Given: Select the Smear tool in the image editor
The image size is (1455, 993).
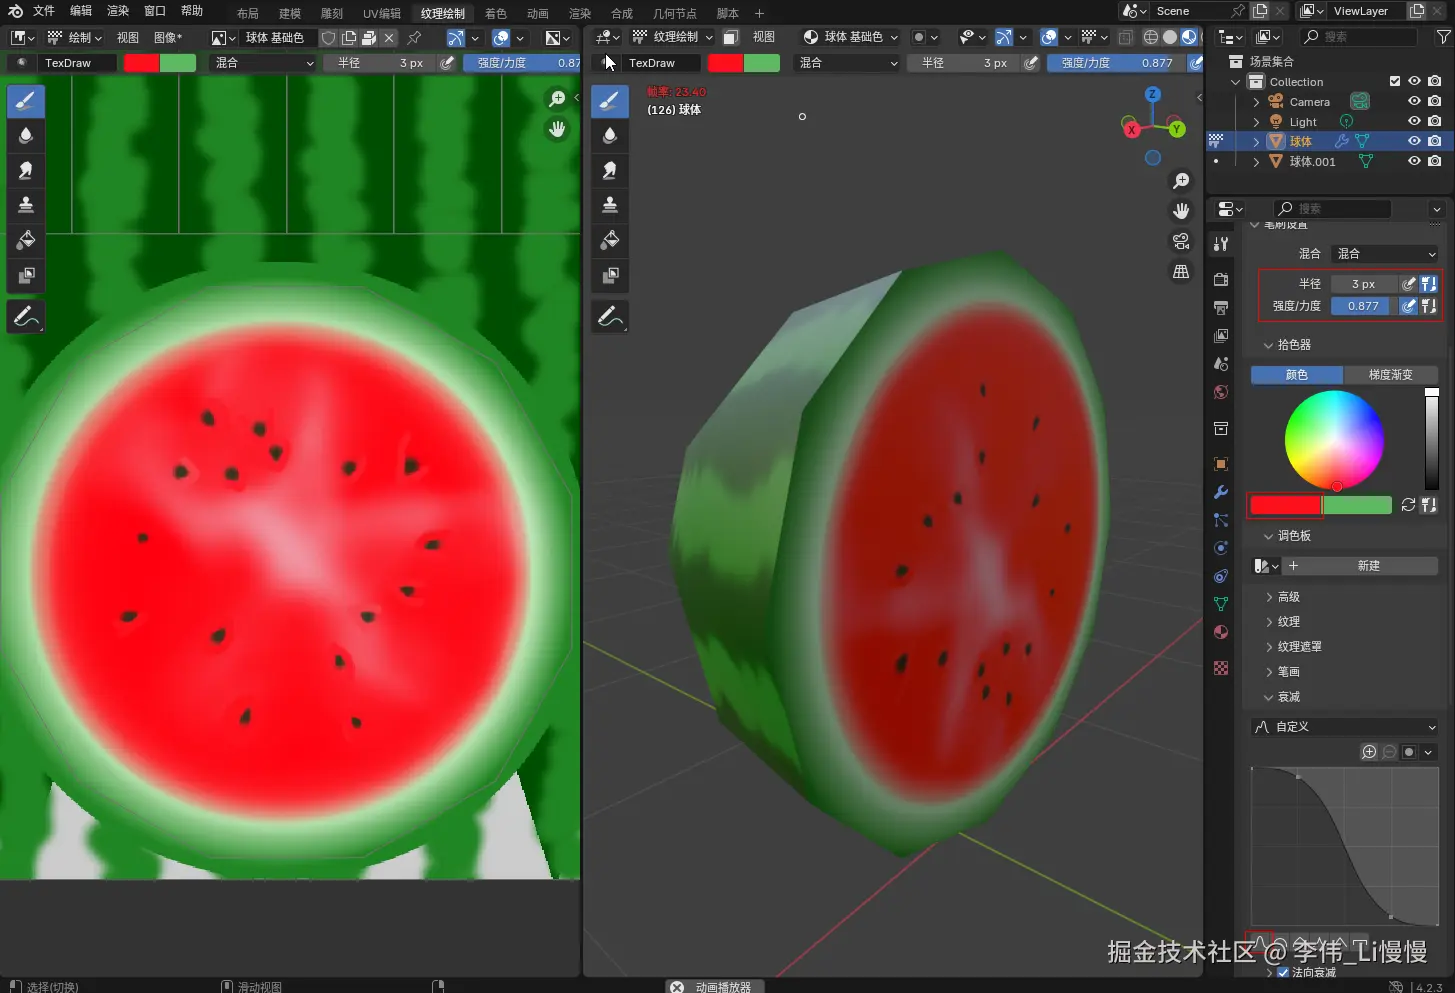Looking at the screenshot, I should point(26,170).
